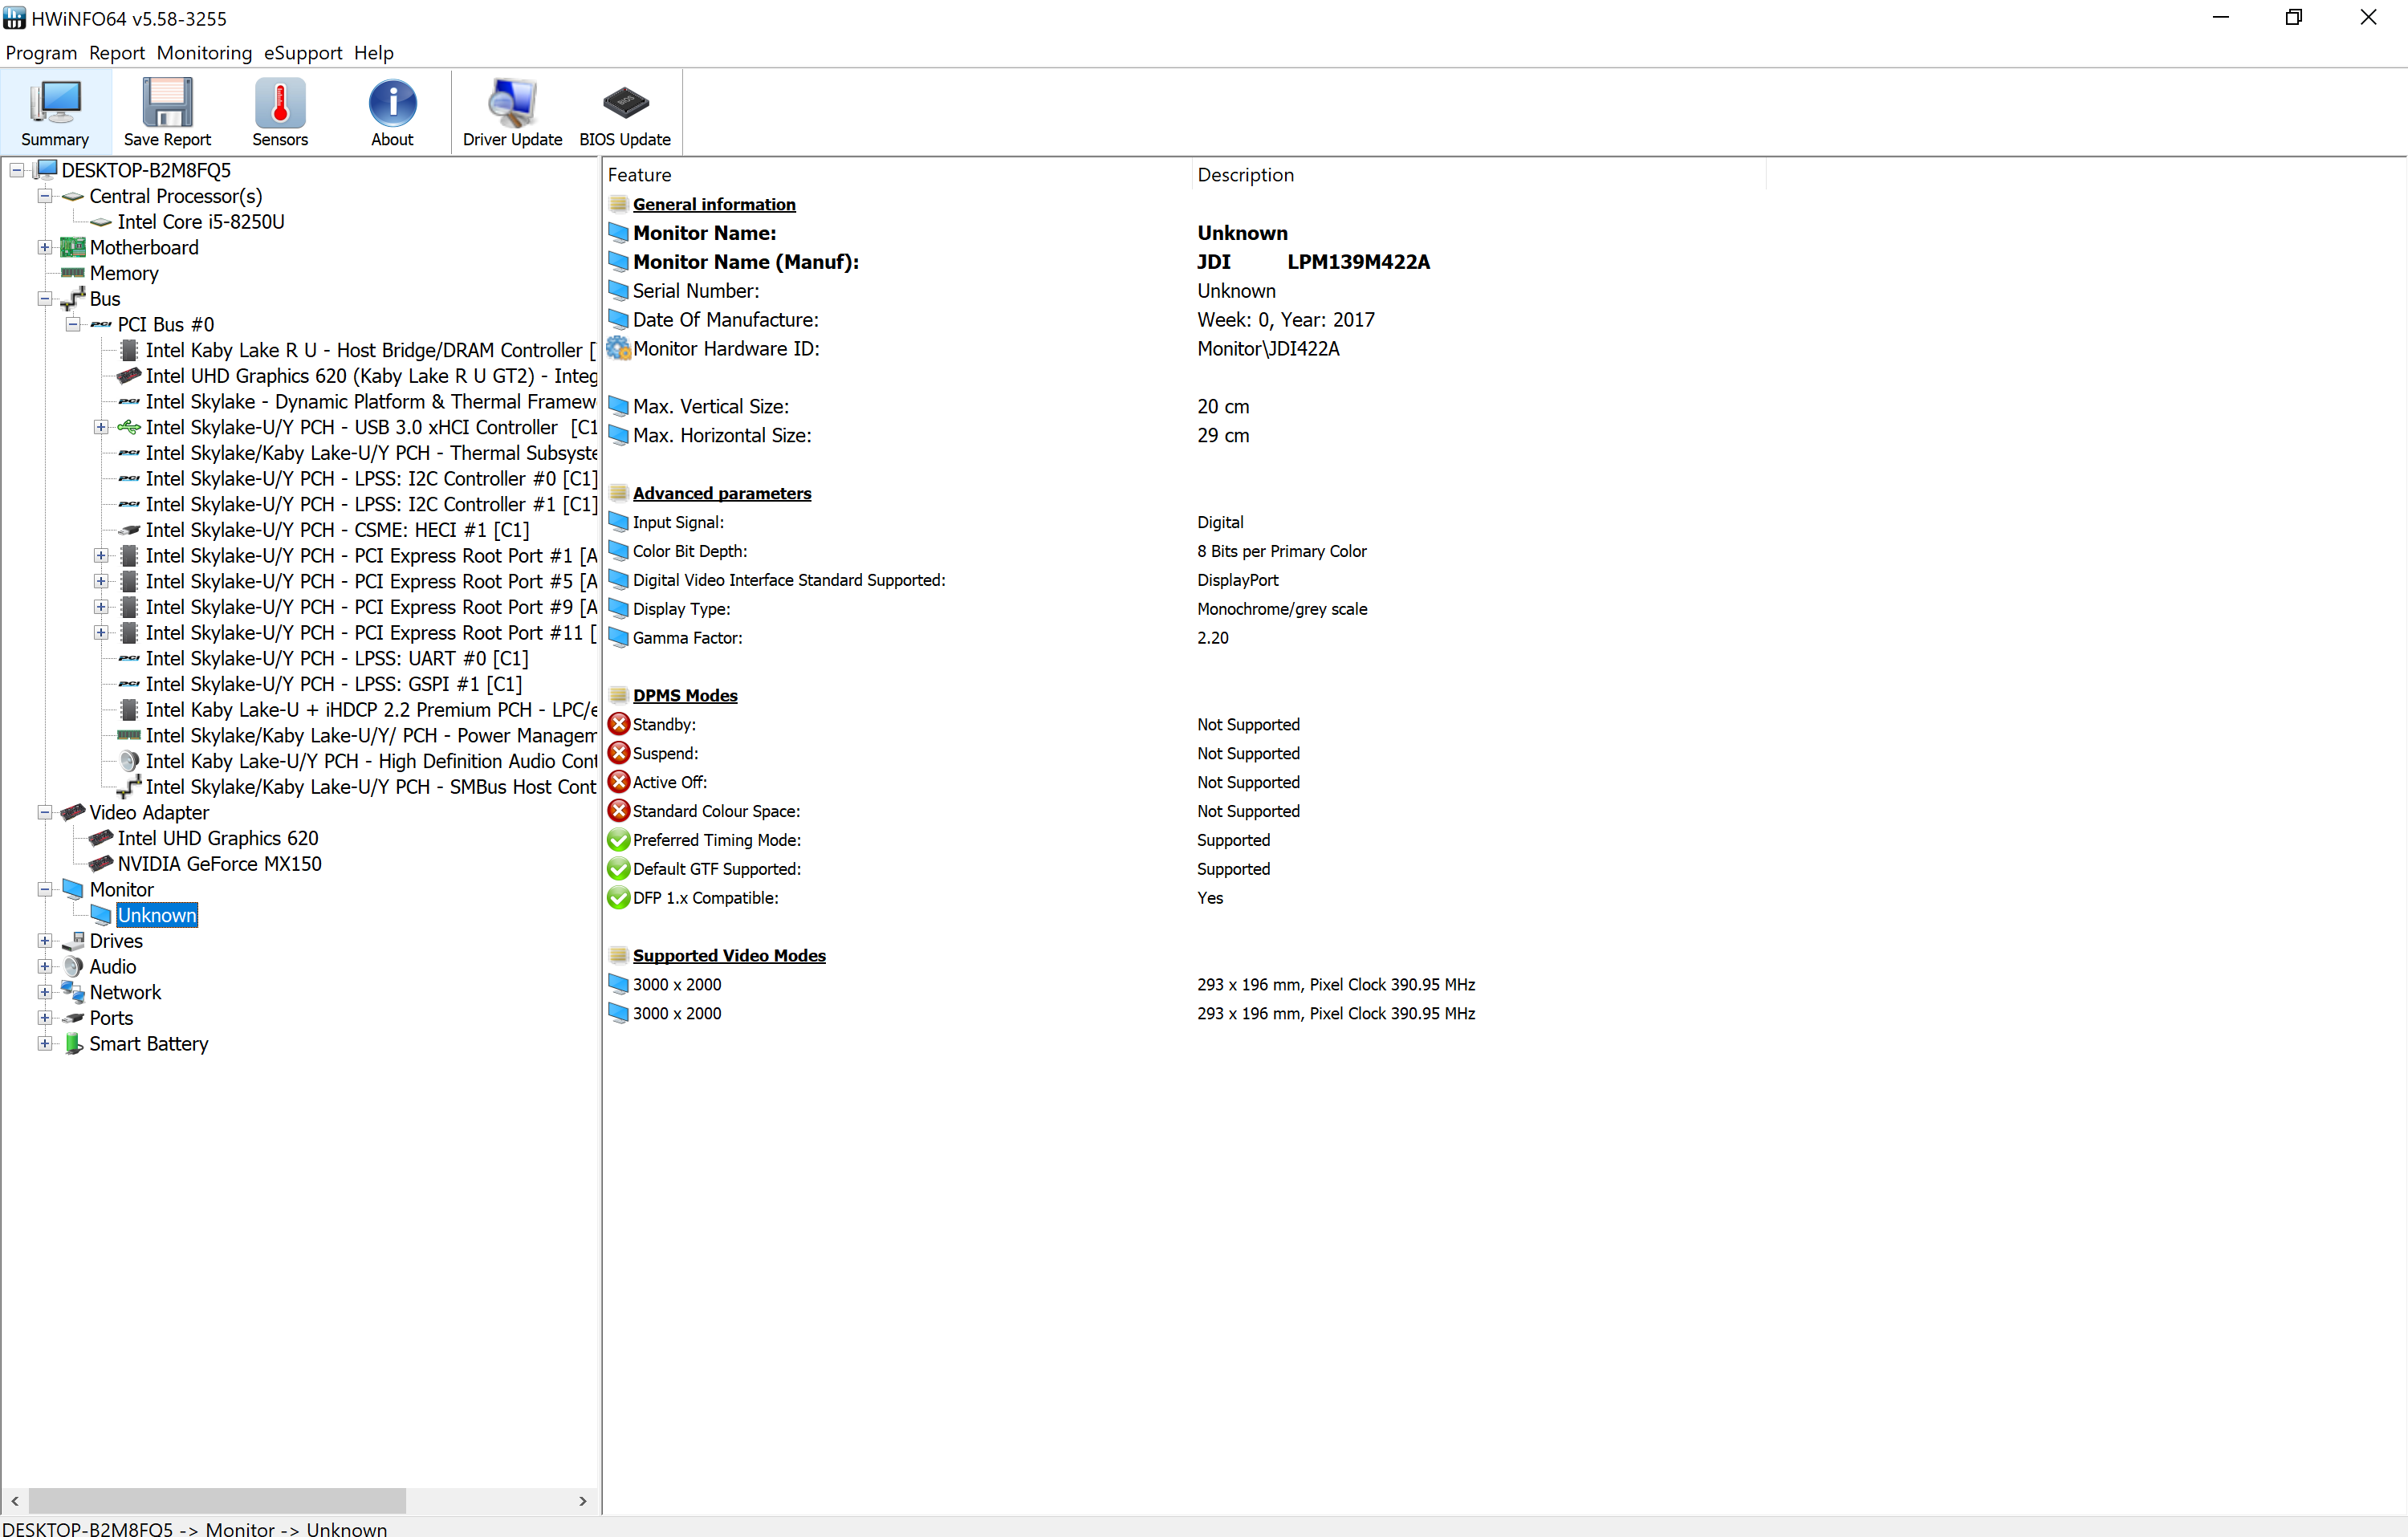The width and height of the screenshot is (2408, 1537).
Task: Click the General information section heading
Action: (x=714, y=204)
